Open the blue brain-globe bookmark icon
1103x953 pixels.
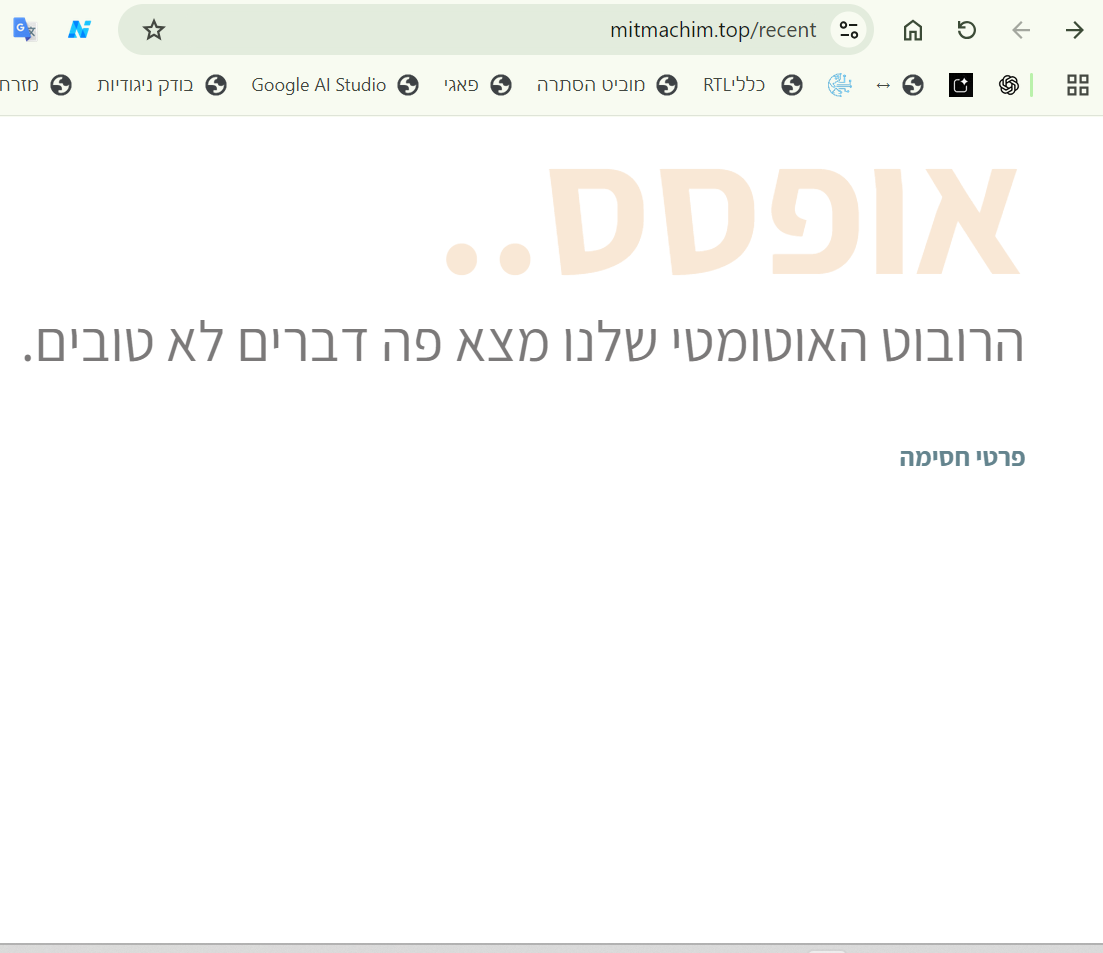point(840,85)
